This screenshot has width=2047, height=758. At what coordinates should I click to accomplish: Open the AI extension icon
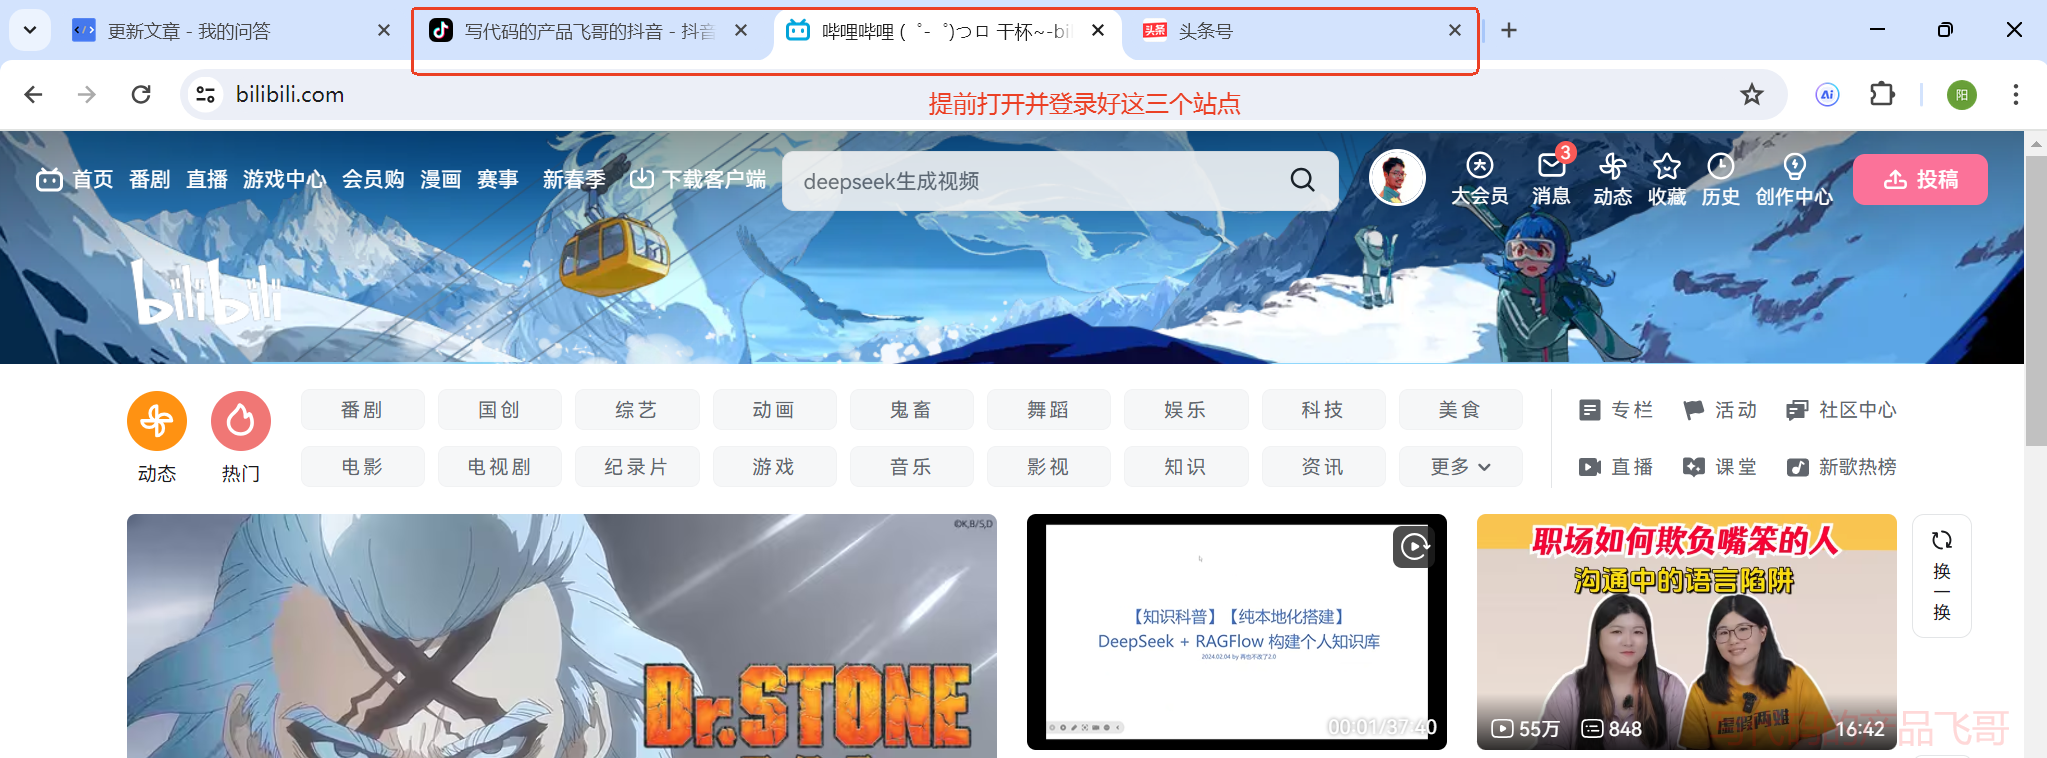click(x=1827, y=94)
